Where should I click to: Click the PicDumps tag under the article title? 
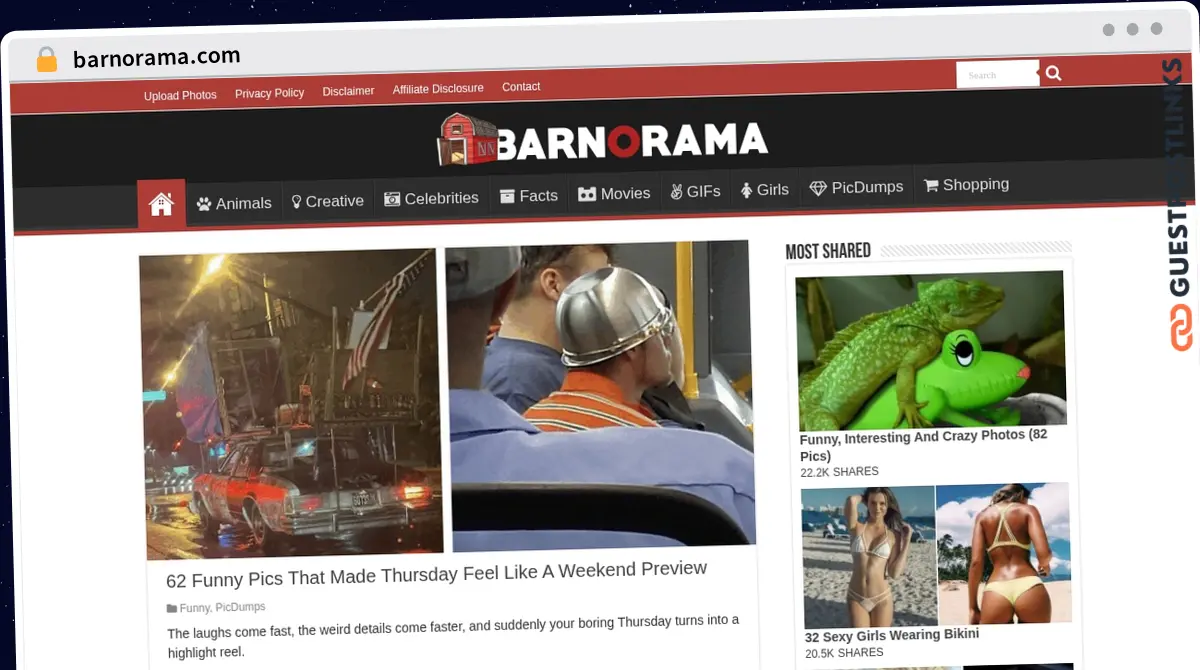[240, 607]
